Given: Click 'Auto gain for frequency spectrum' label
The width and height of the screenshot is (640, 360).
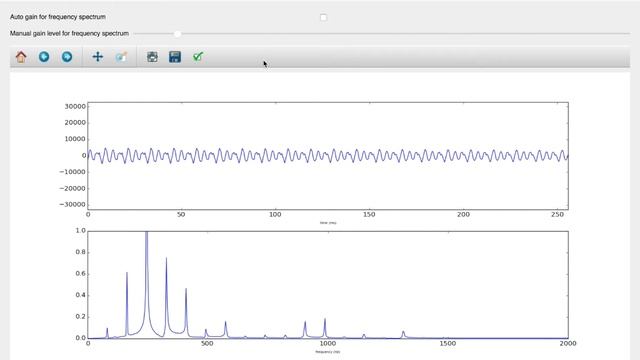Looking at the screenshot, I should click(58, 17).
